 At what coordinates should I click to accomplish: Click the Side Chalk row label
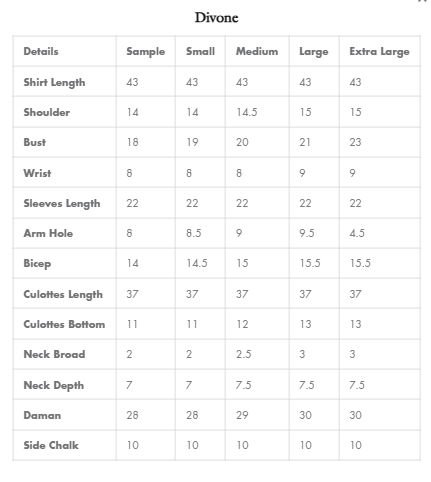click(x=51, y=445)
